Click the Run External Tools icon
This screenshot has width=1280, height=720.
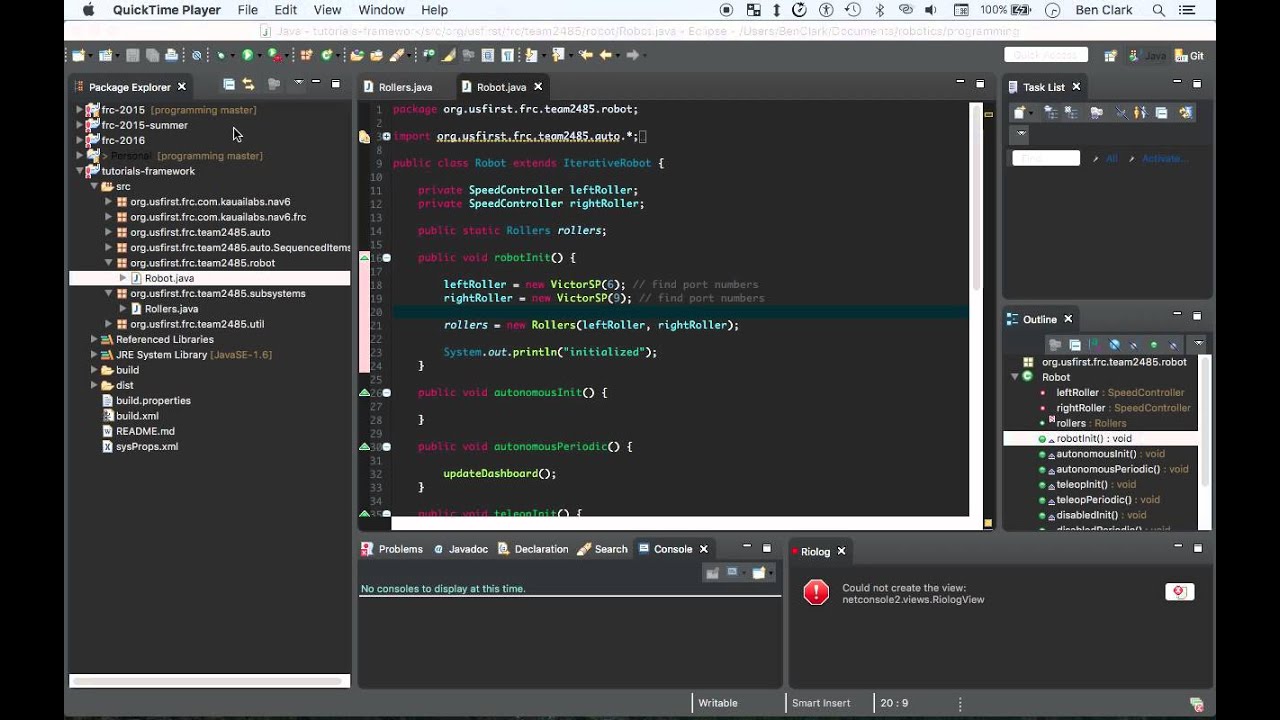click(x=274, y=55)
